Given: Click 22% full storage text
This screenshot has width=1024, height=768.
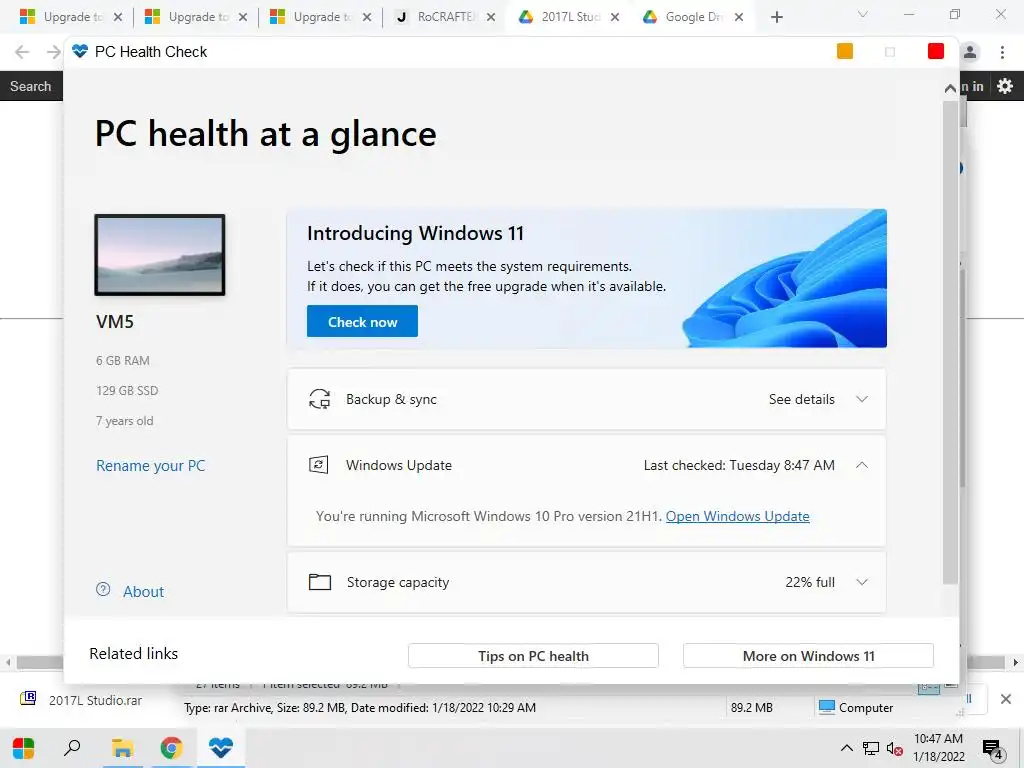Looking at the screenshot, I should (810, 582).
